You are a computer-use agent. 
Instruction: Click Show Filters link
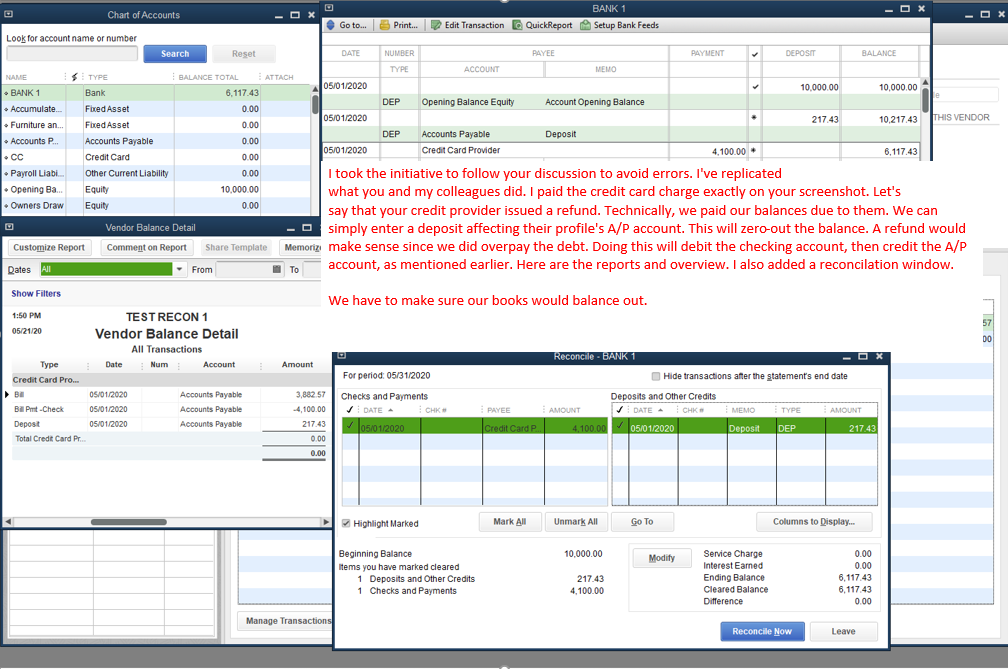point(36,294)
